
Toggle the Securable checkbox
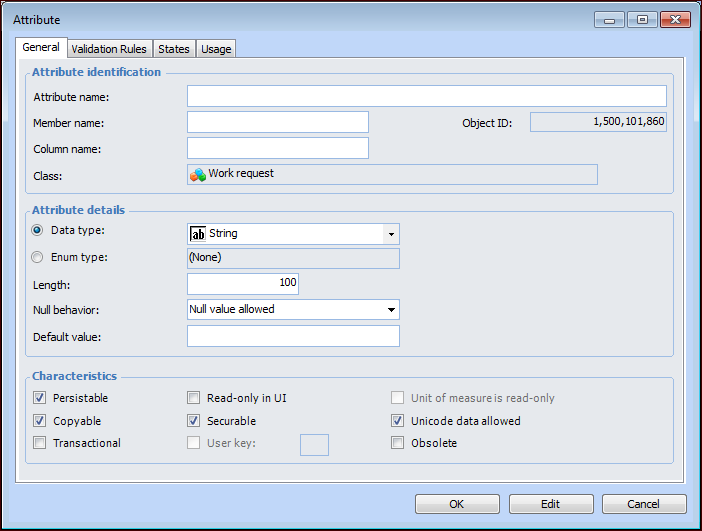tap(193, 420)
